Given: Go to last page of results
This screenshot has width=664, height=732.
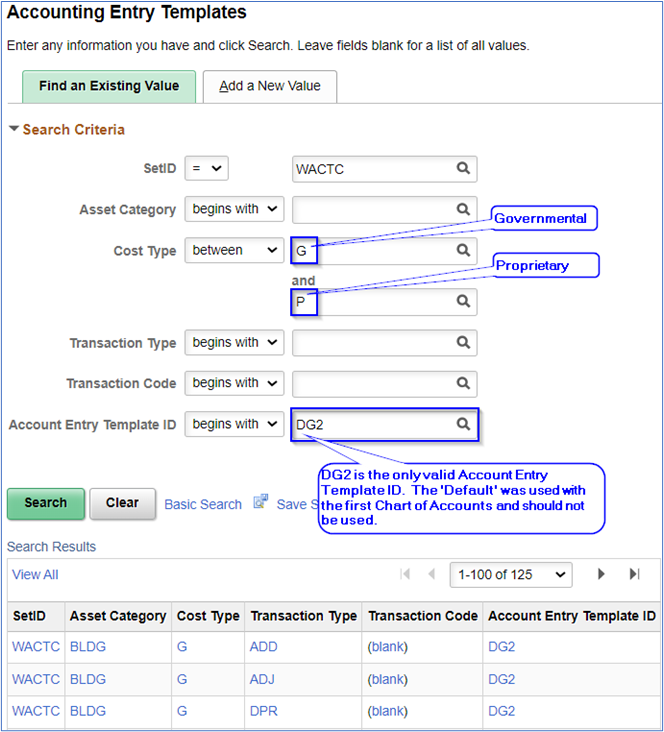Looking at the screenshot, I should [634, 574].
